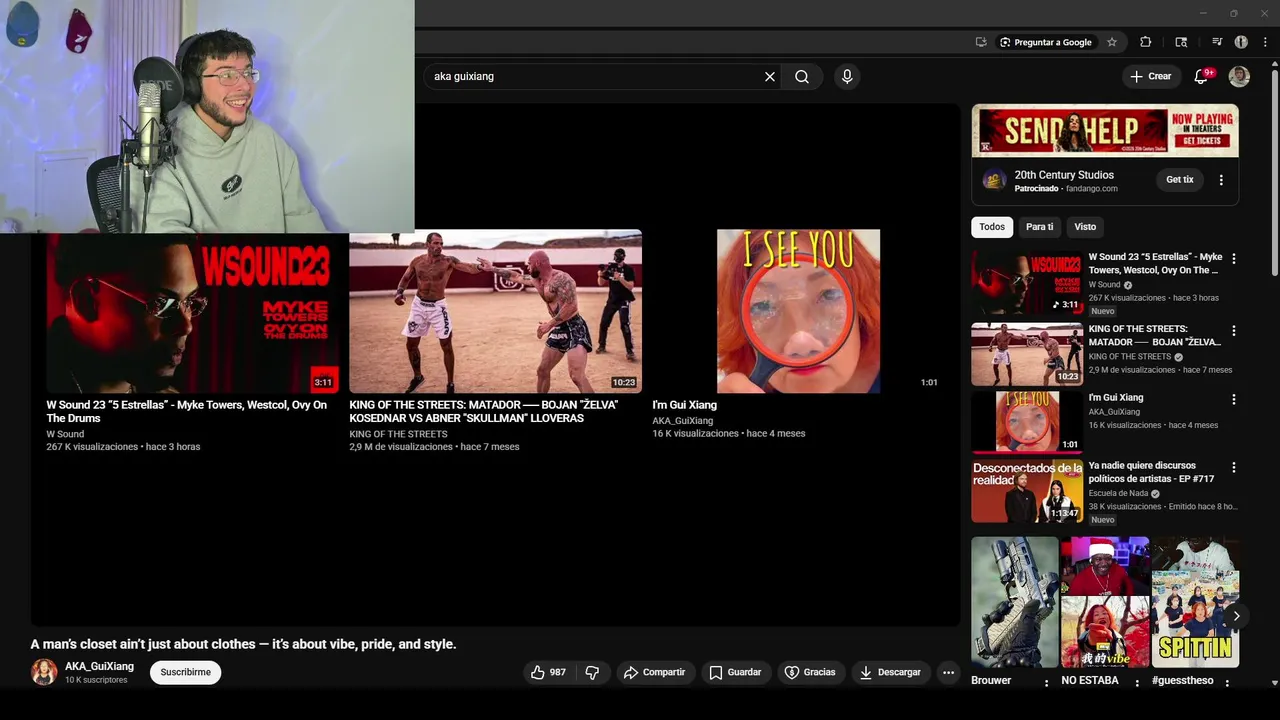The height and width of the screenshot is (720, 1280).
Task: Save the video with Guardar
Action: pos(735,672)
